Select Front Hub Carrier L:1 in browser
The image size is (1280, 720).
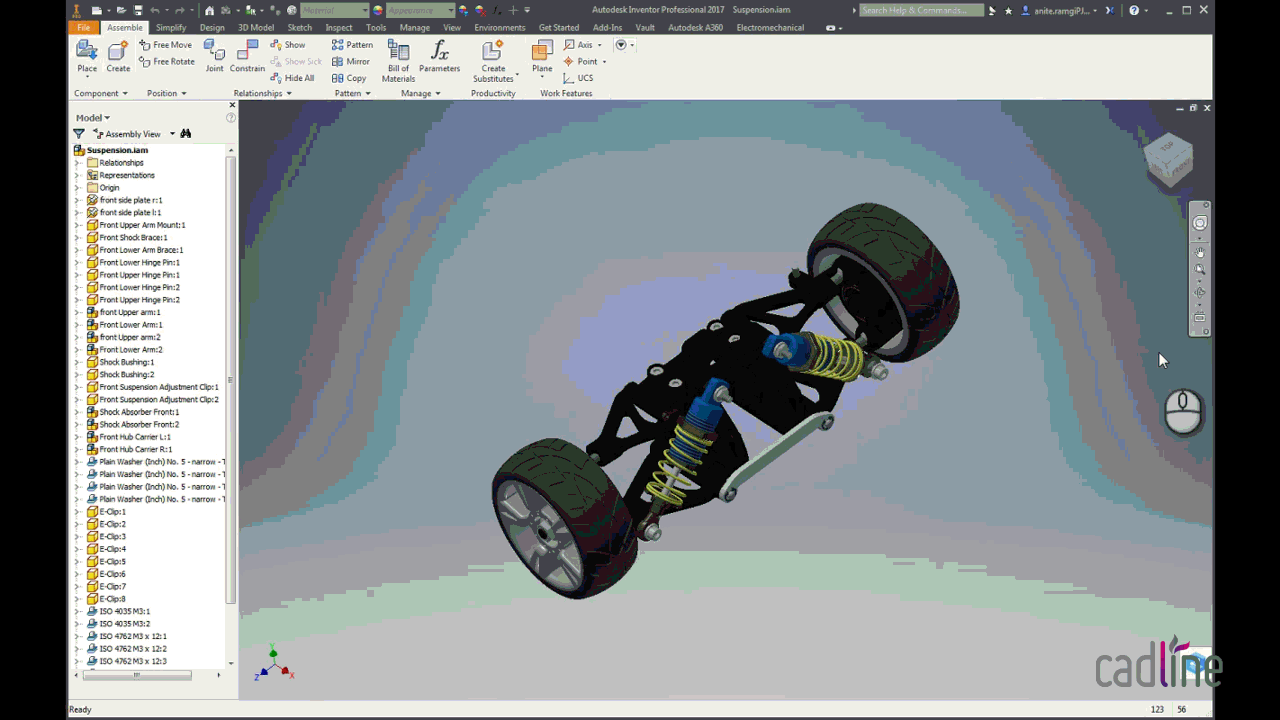[135, 437]
